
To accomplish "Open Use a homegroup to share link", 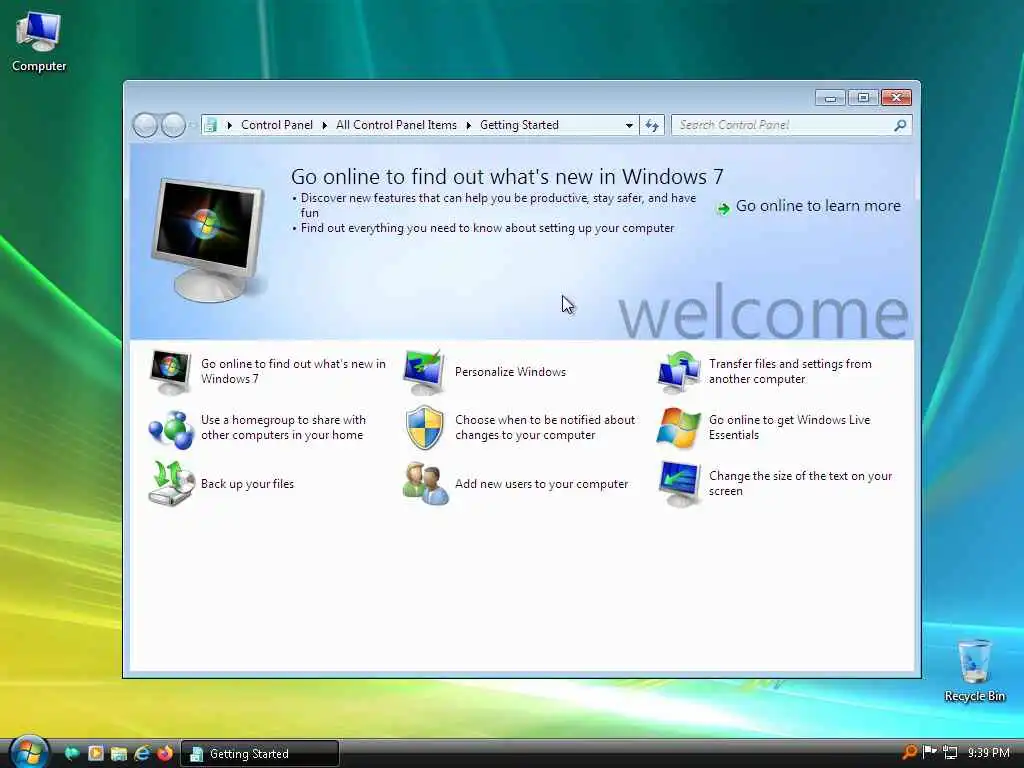I will pos(283,428).
